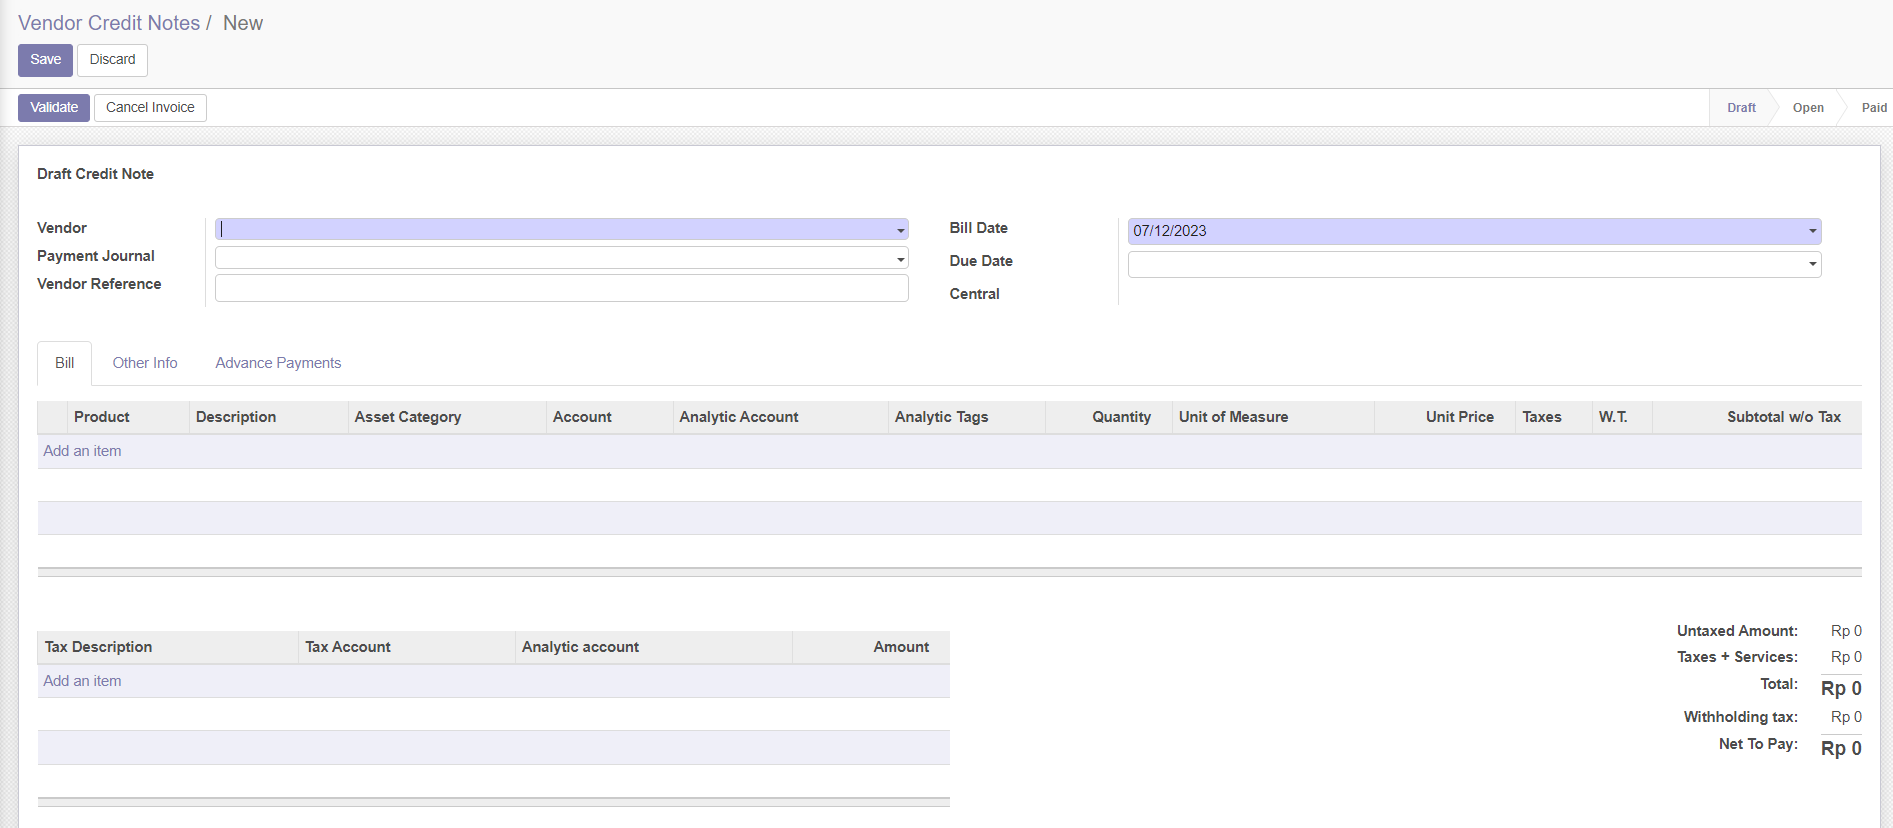This screenshot has width=1893, height=828.
Task: Click Cancel Invoice button
Action: pyautogui.click(x=150, y=108)
